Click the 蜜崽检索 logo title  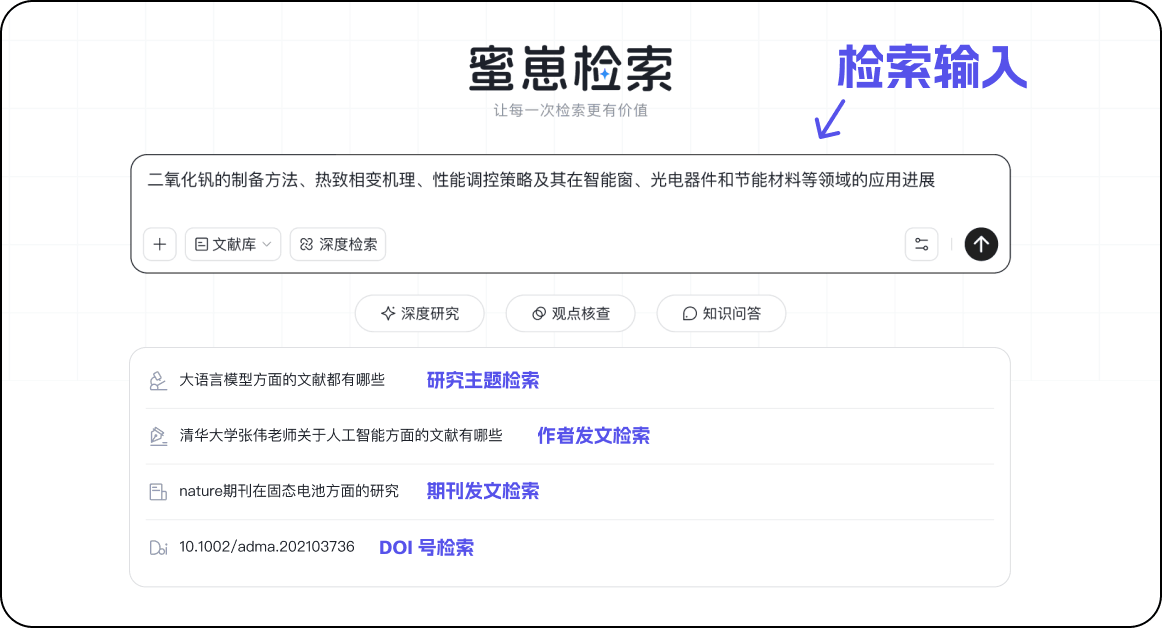(571, 69)
